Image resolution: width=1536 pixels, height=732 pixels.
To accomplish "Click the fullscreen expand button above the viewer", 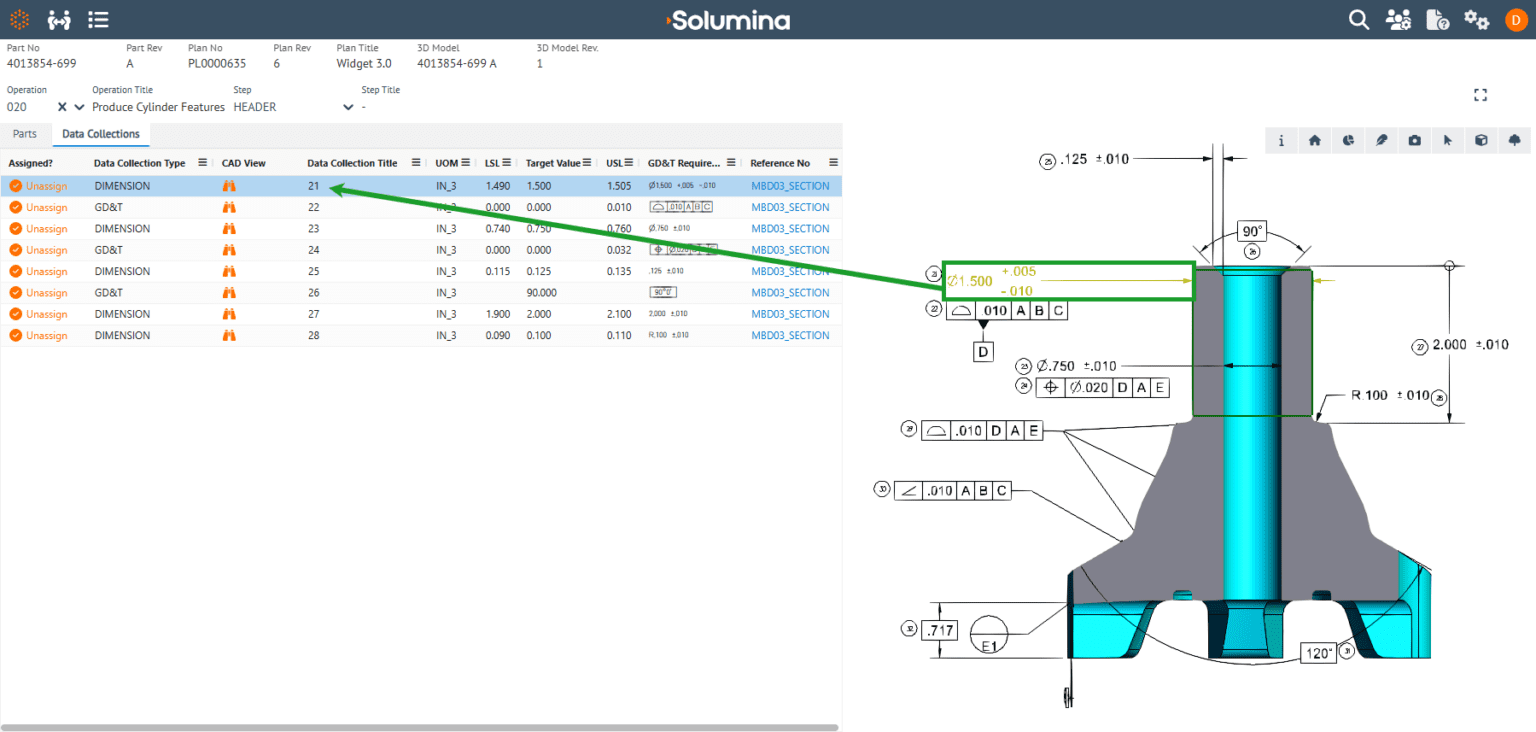I will 1480,94.
